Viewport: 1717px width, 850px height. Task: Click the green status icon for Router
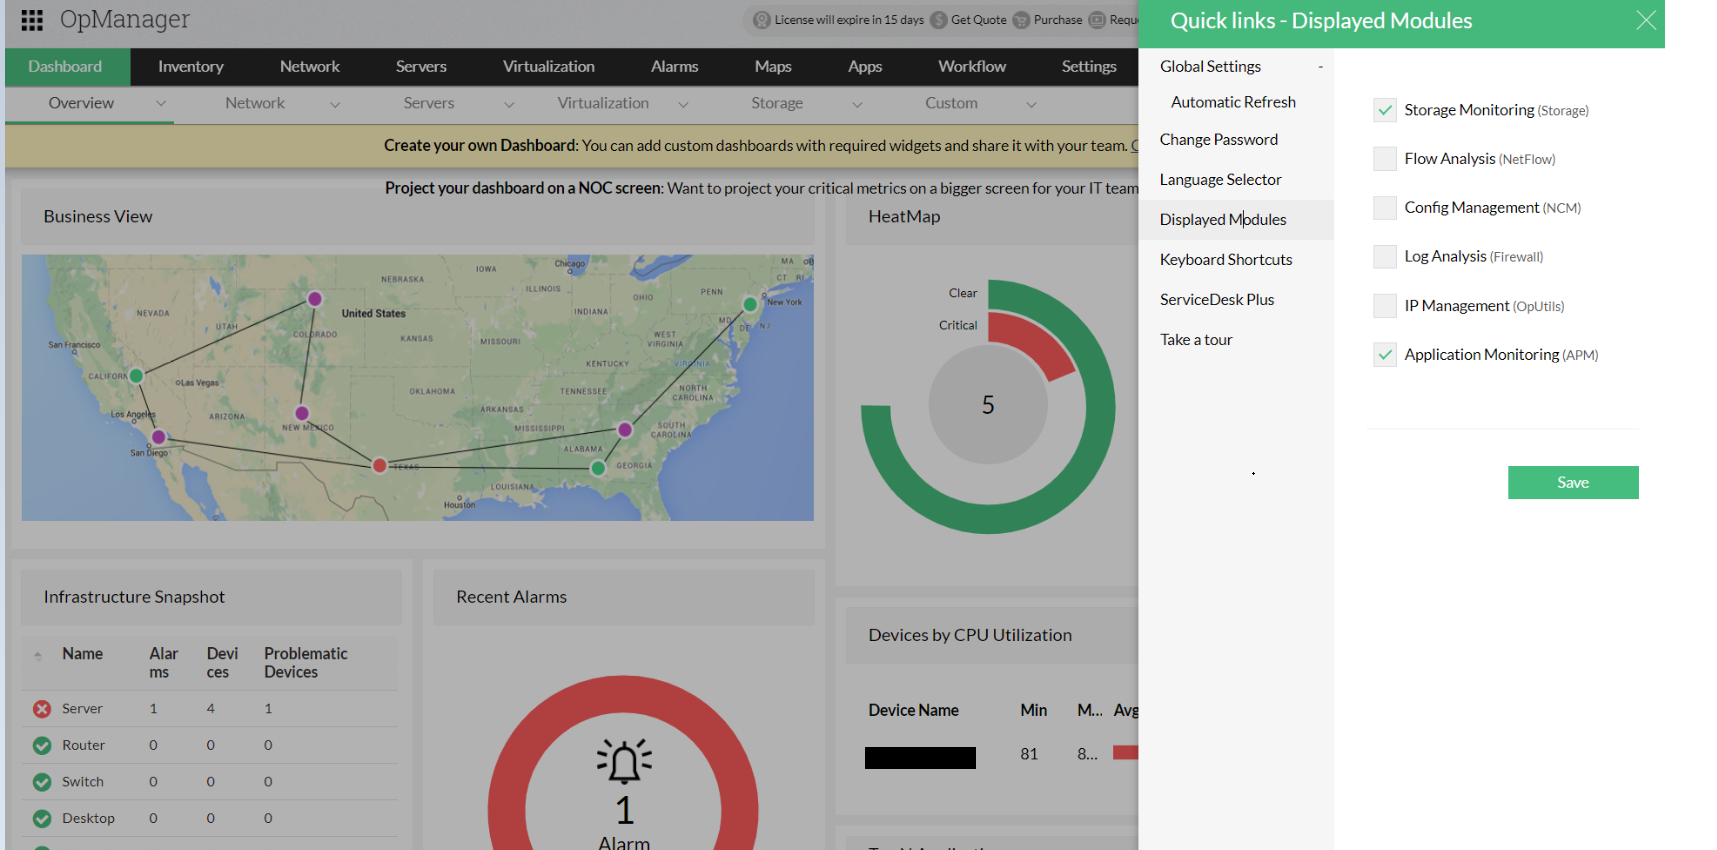pyautogui.click(x=42, y=745)
